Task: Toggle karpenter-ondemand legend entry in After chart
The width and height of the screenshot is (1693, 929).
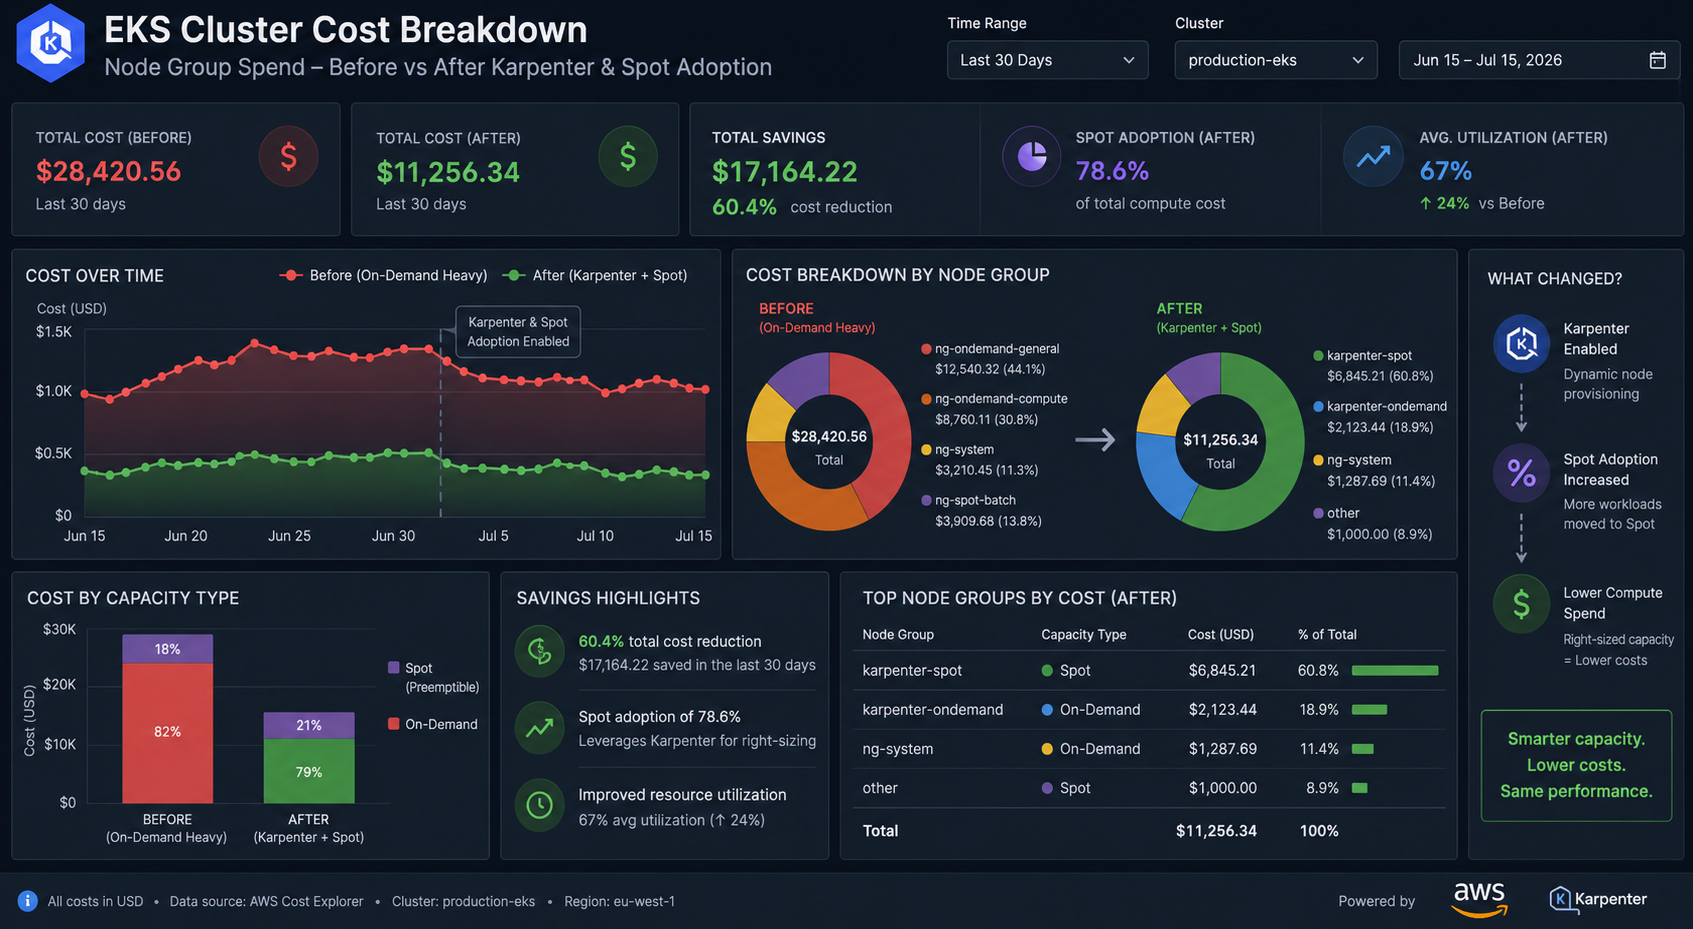Action: pos(1380,417)
